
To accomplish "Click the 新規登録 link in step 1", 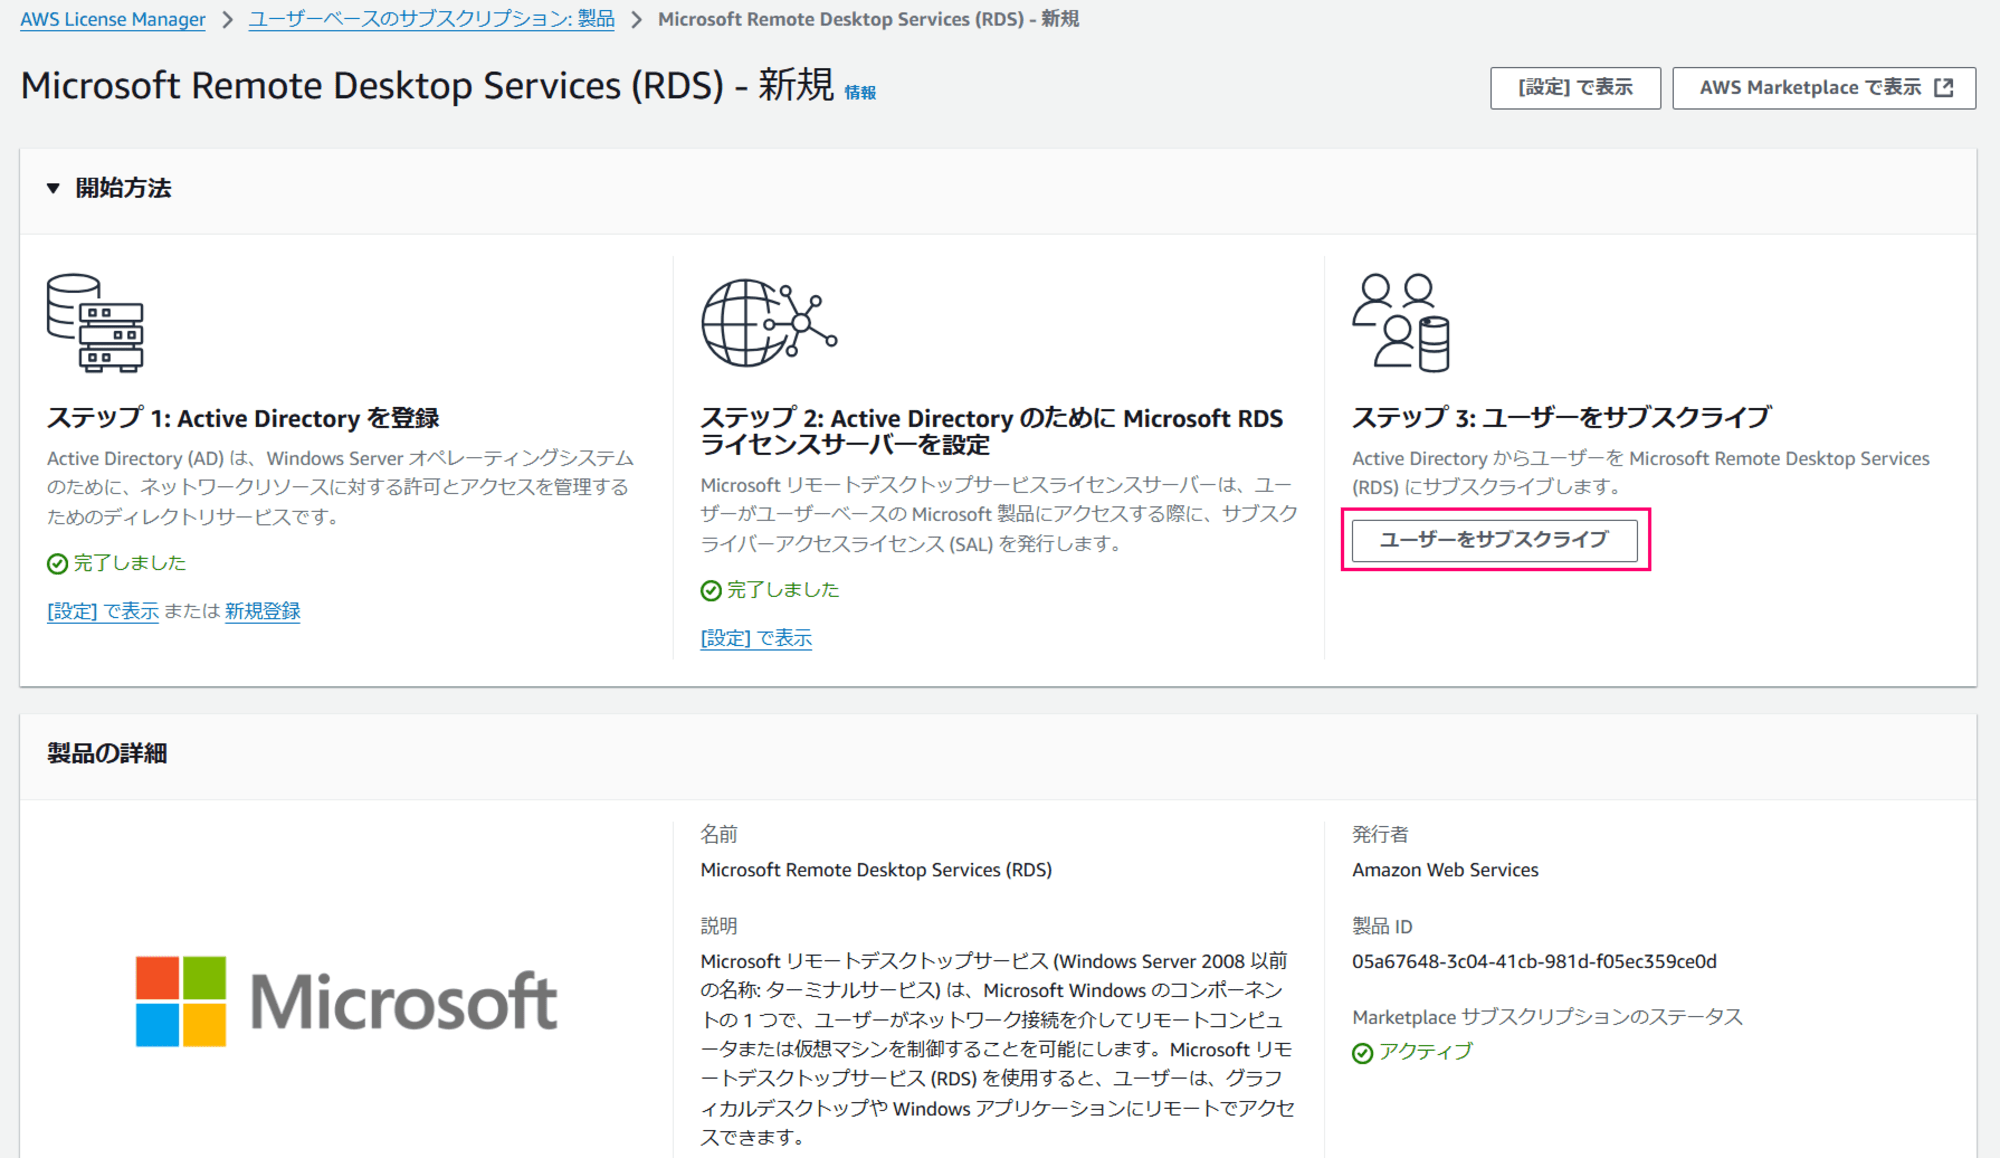I will (262, 611).
